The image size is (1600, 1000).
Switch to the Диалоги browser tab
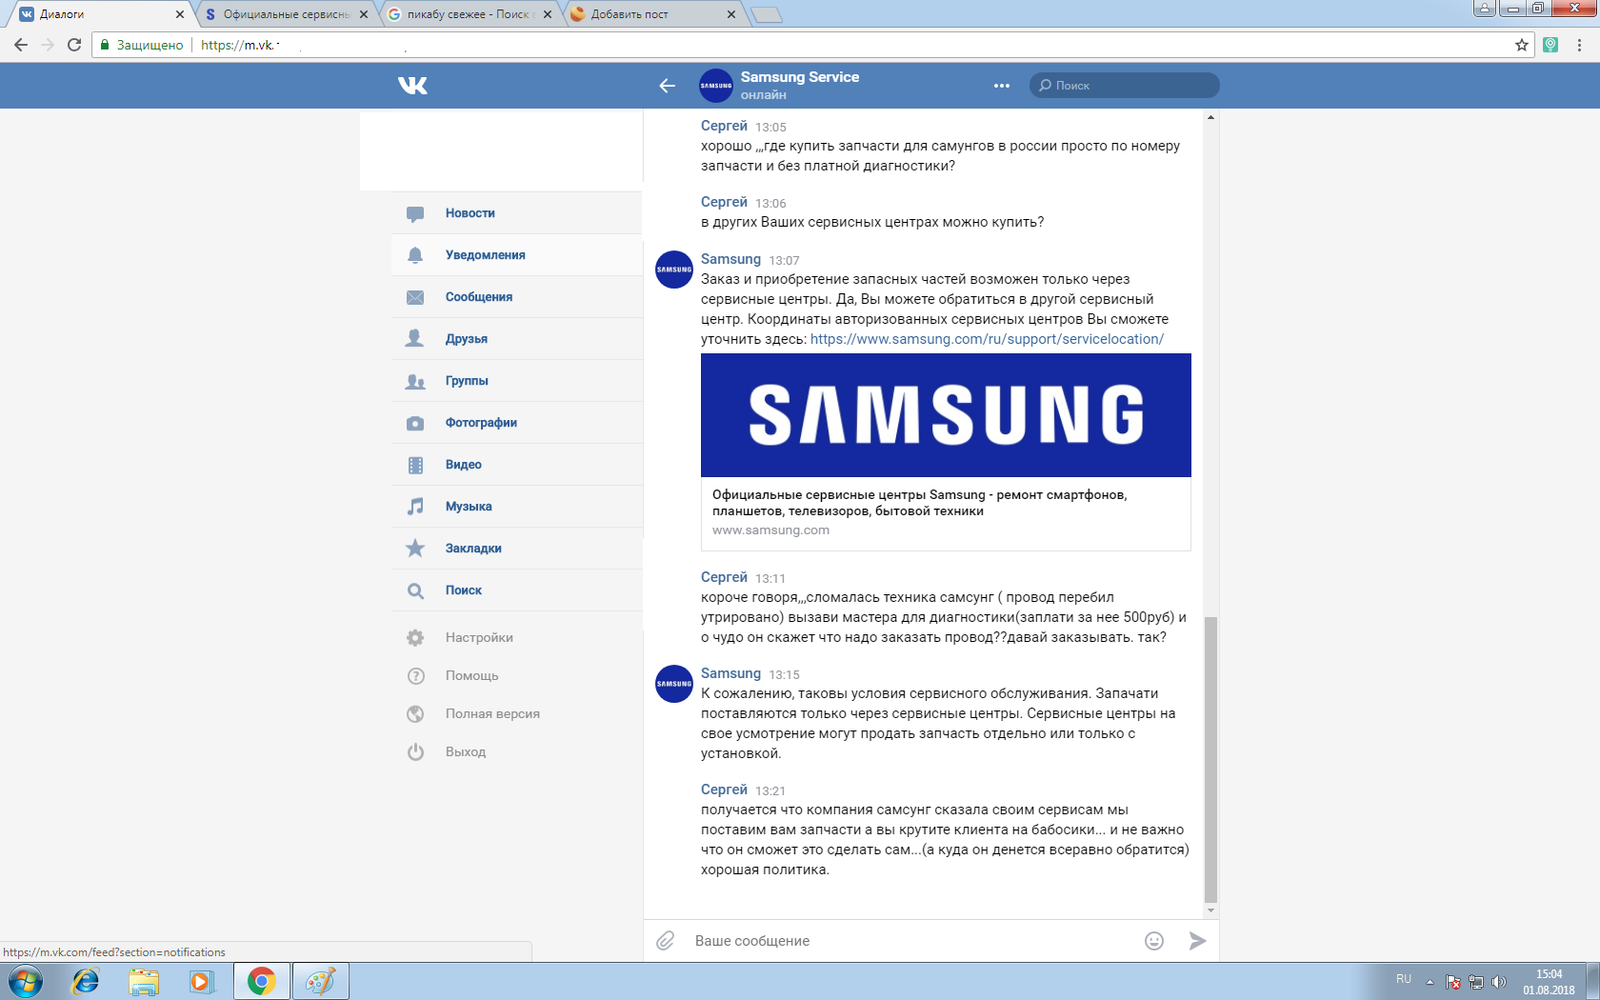click(x=100, y=14)
